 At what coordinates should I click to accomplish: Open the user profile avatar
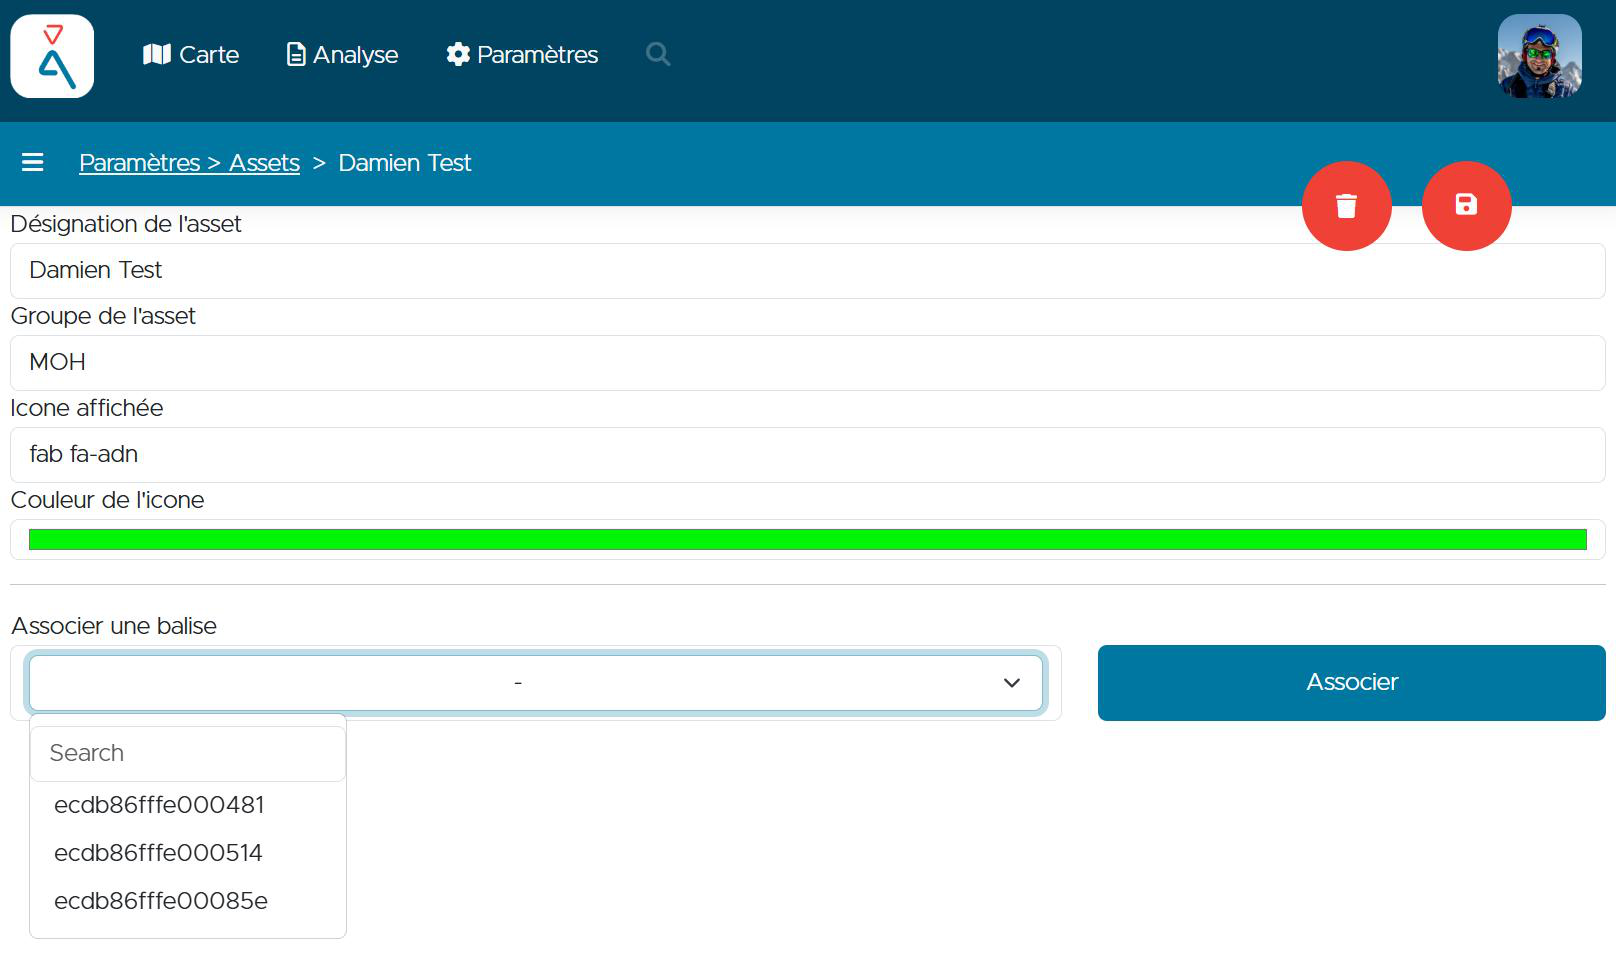[x=1539, y=56]
